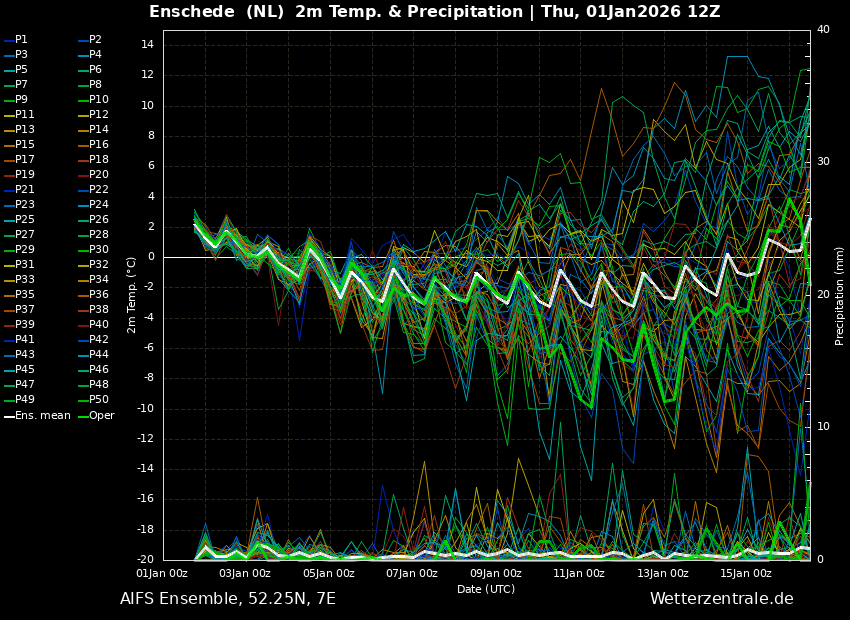This screenshot has height=620, width=850.
Task: Click the Date (UTC) axis label
Action: 486,589
